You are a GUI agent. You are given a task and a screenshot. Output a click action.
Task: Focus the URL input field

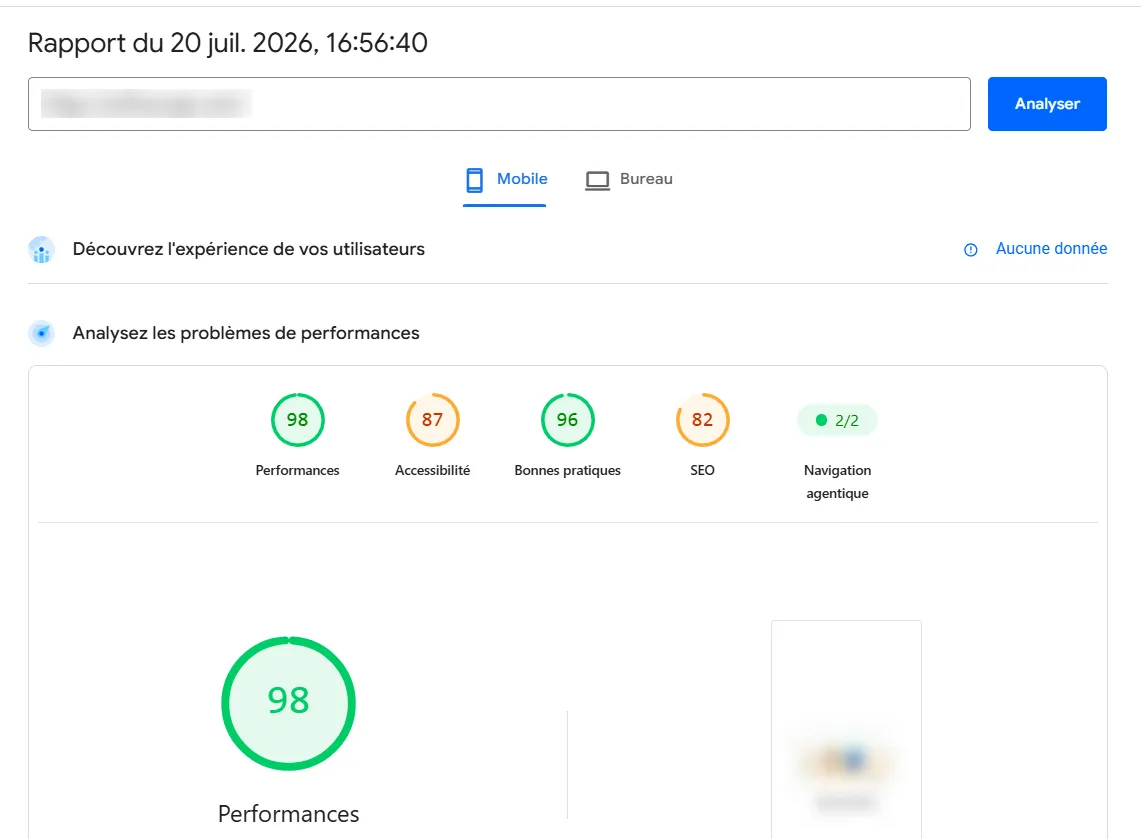499,104
